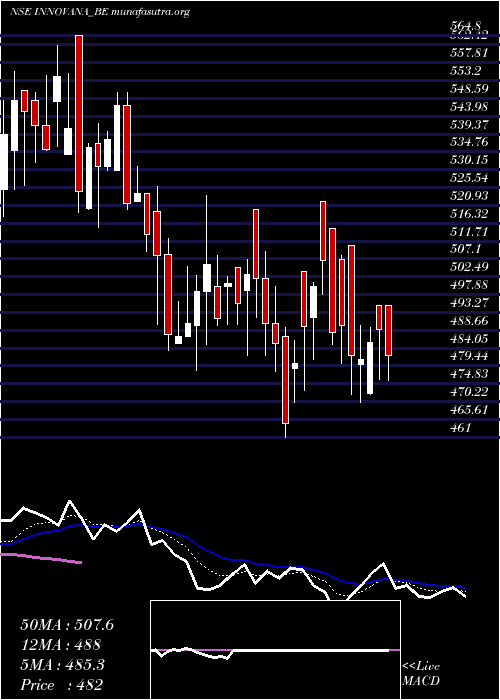Viewport: 500px width, 700px height.
Task: Select the 5MA : 485.3 readout
Action: [x=62, y=665]
